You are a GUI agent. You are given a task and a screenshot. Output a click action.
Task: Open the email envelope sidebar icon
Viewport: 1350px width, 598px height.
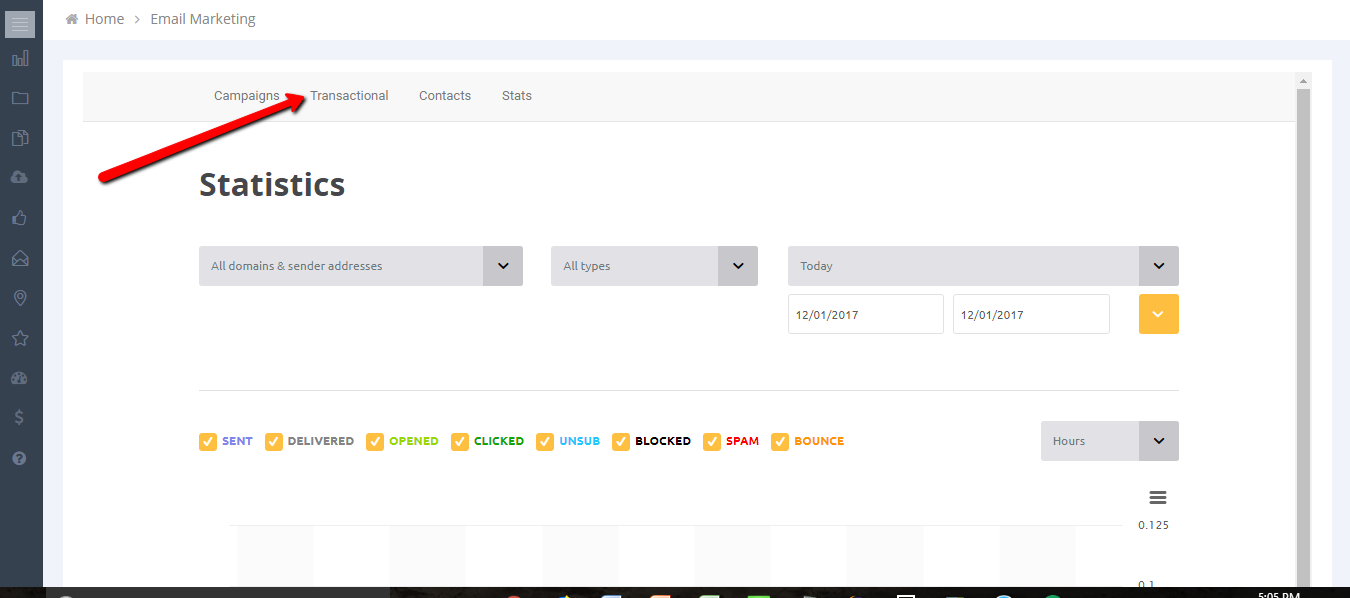coord(20,258)
